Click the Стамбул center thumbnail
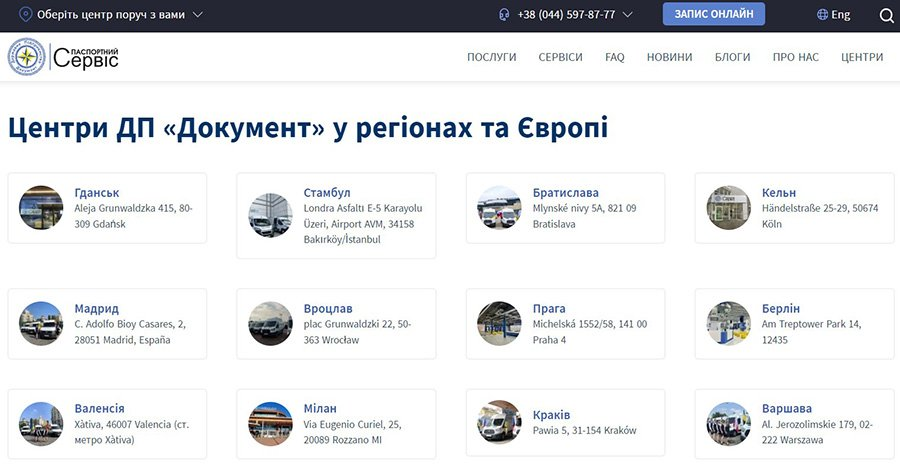This screenshot has width=900, height=464. point(270,215)
